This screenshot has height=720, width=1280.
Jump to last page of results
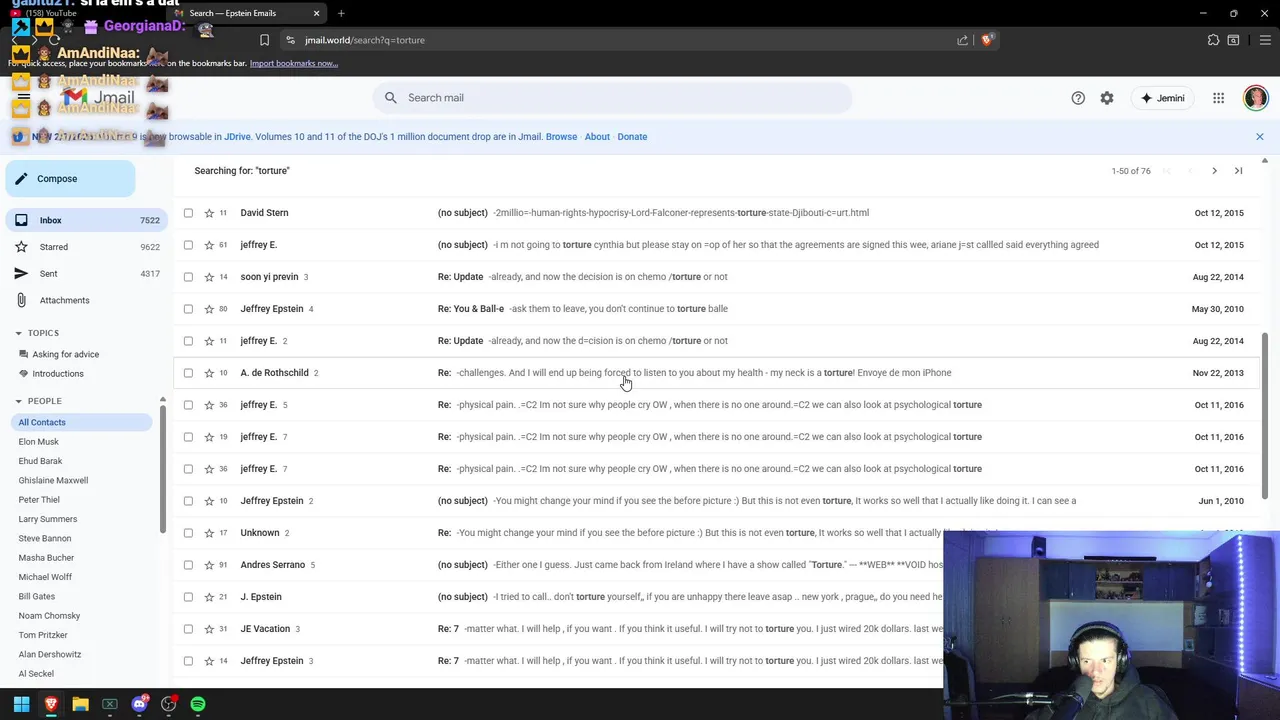click(x=1238, y=171)
